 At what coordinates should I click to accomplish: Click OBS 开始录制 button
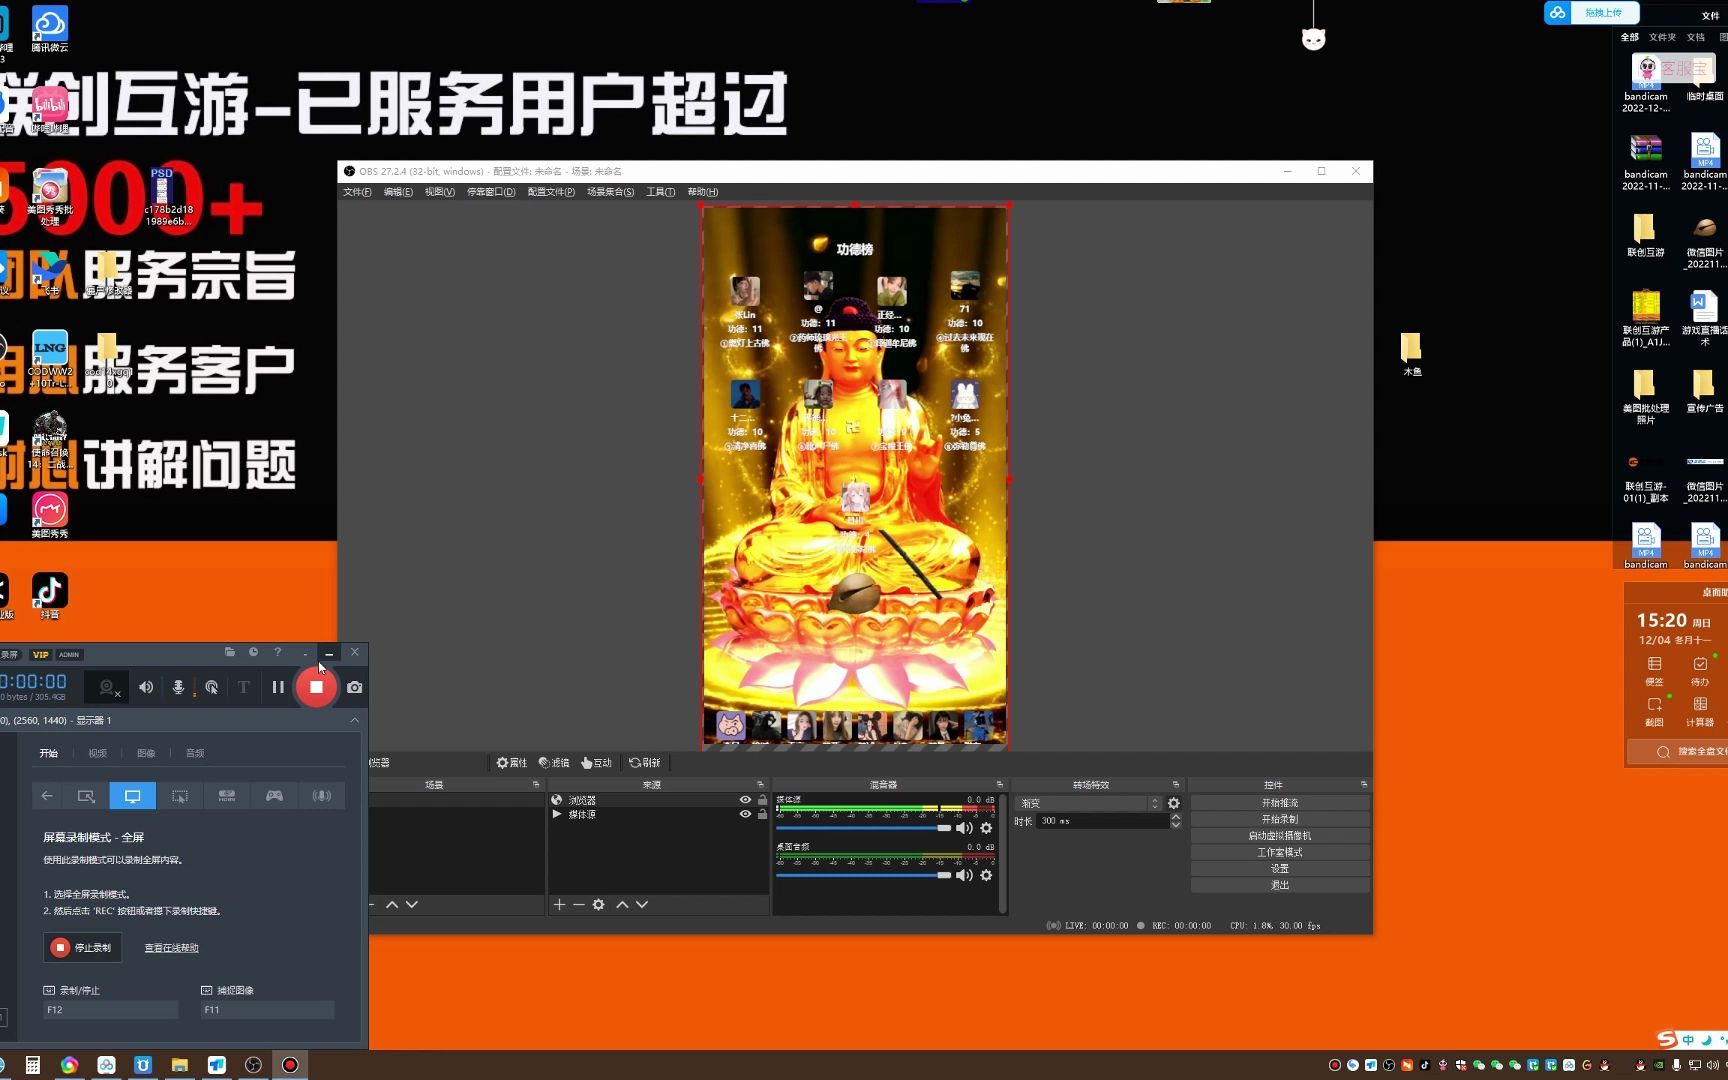1280,819
